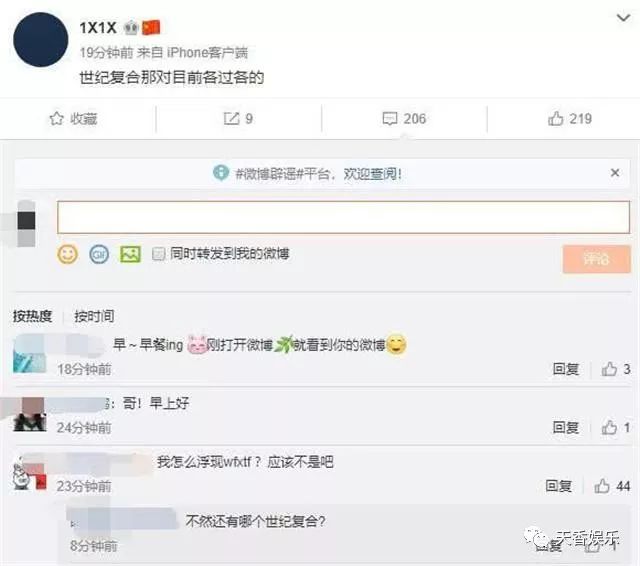Reply to the wfxtf comment via 回复
Image resolution: width=640 pixels, height=566 pixels.
click(x=558, y=486)
